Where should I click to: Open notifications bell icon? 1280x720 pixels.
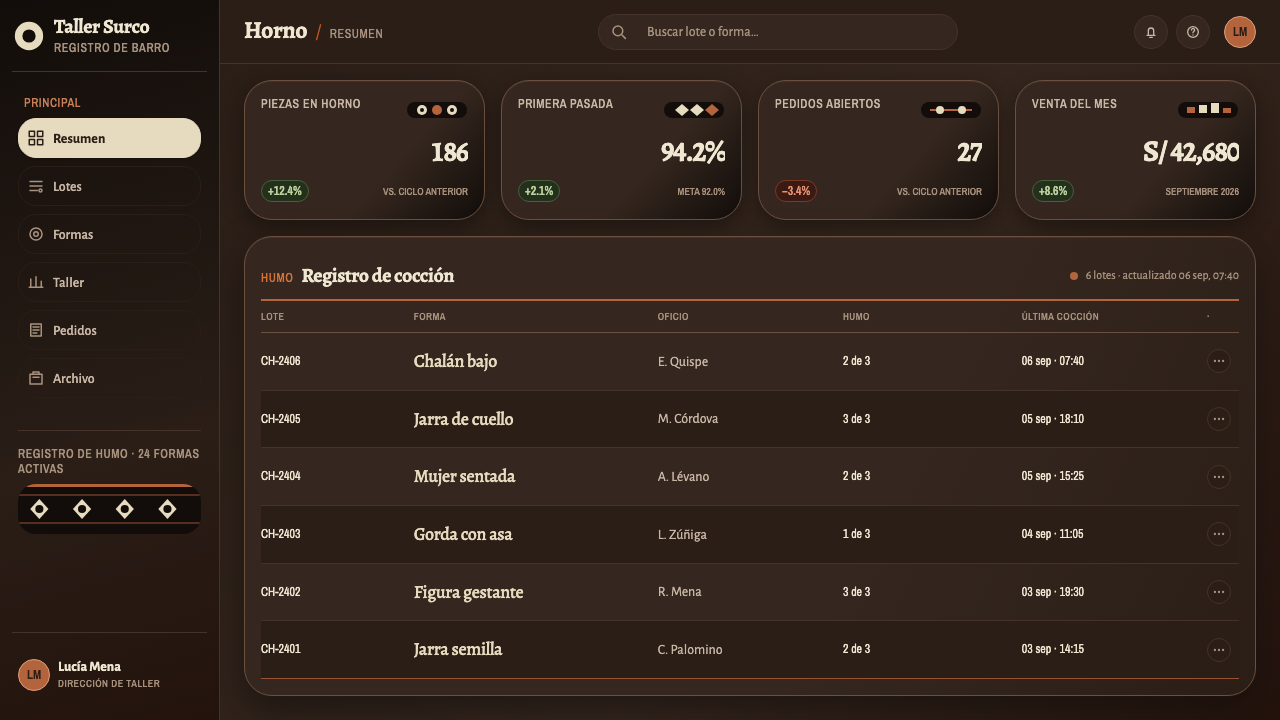point(1151,32)
